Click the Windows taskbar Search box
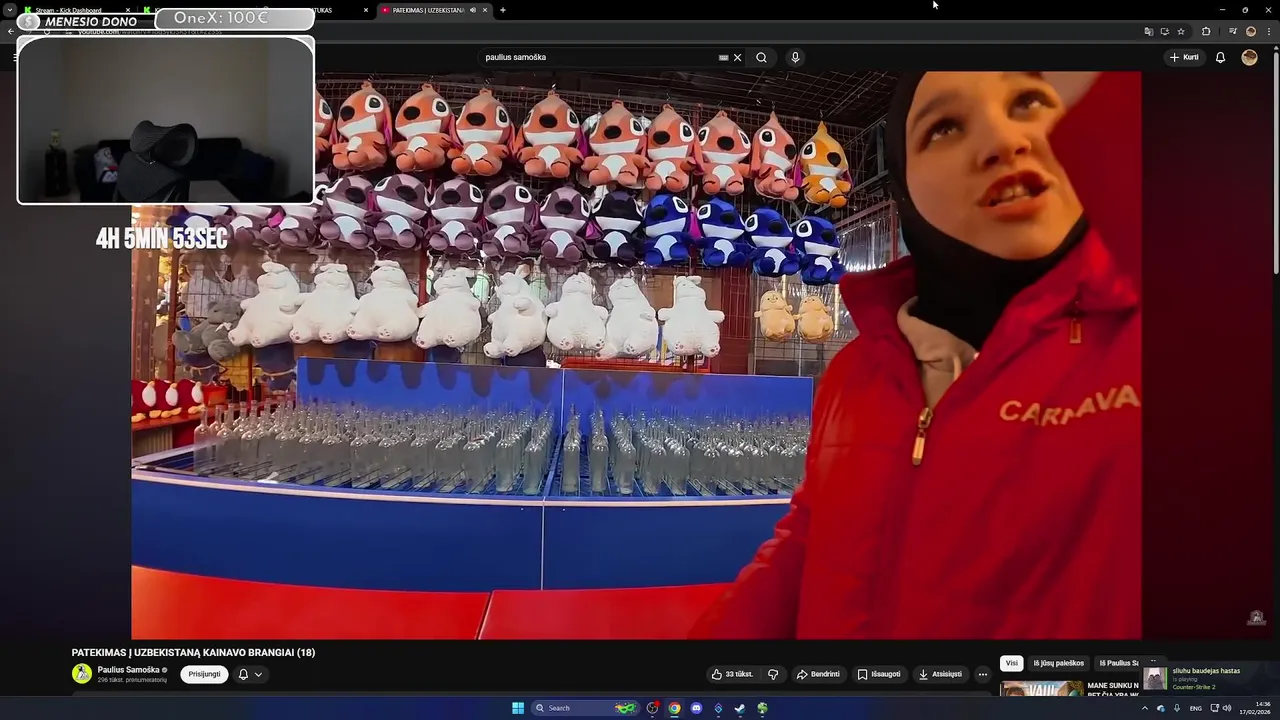 tap(586, 708)
